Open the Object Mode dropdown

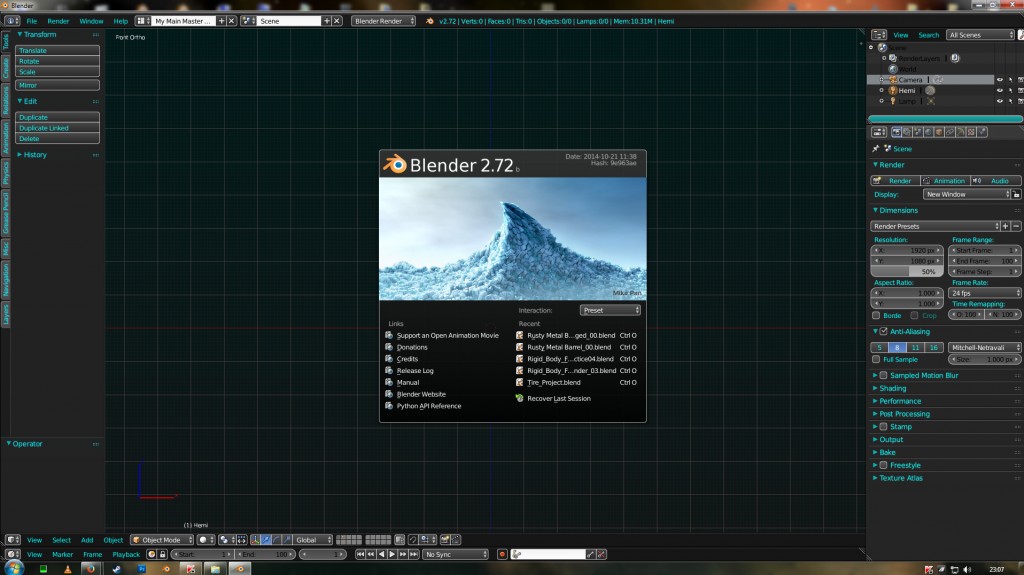pos(162,540)
